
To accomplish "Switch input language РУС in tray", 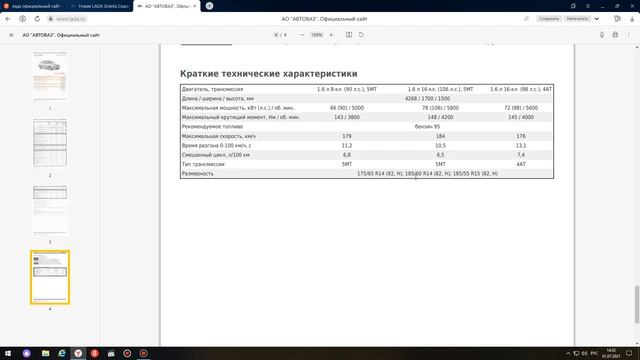I will [594, 353].
